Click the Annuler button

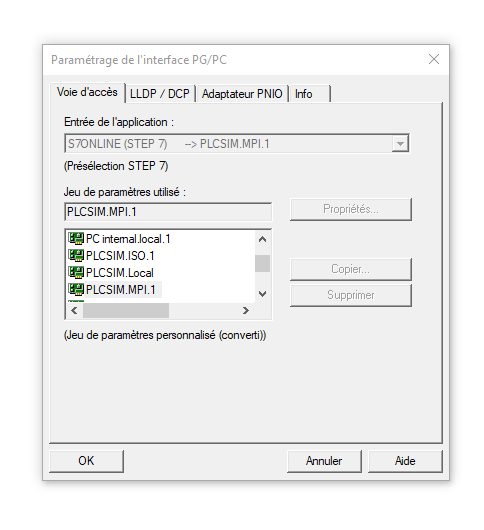pos(324,461)
